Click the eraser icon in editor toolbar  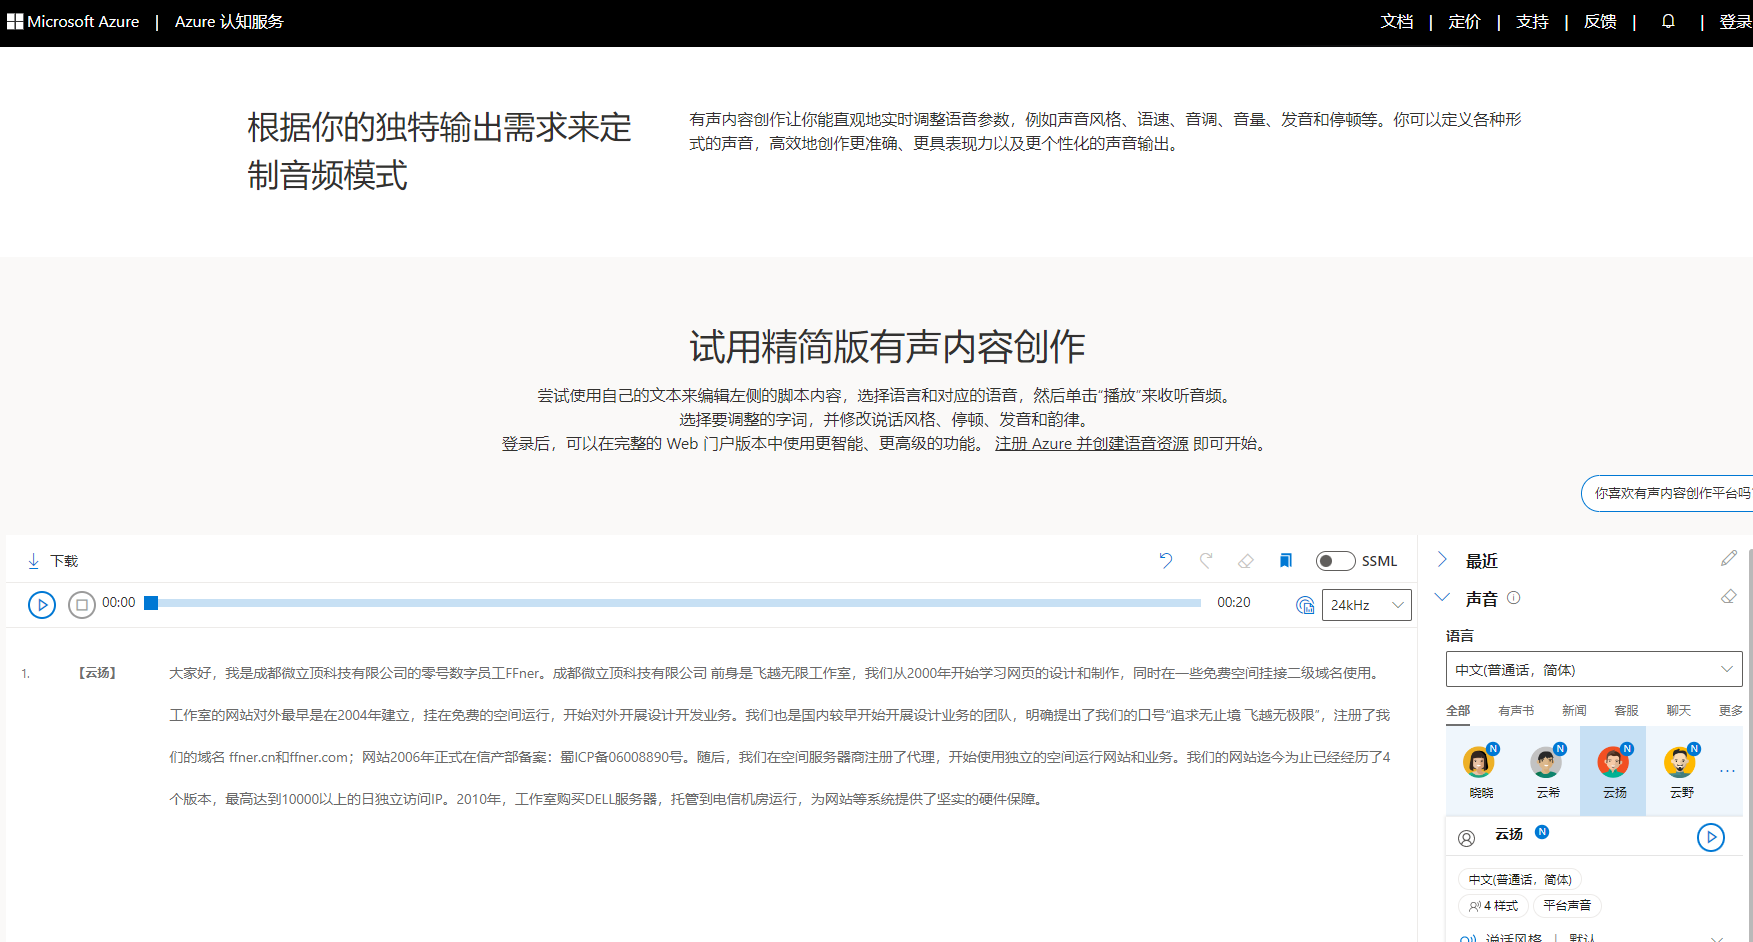pyautogui.click(x=1246, y=561)
